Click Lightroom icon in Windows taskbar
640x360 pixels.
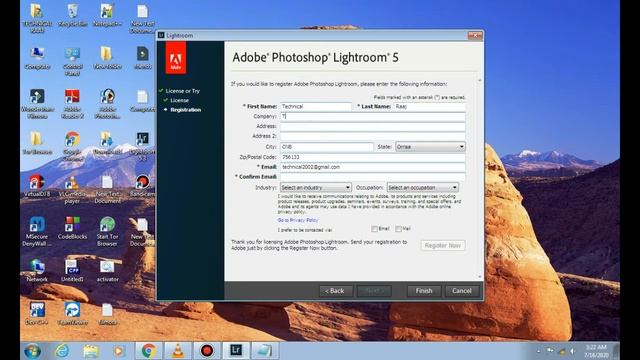click(x=236, y=350)
